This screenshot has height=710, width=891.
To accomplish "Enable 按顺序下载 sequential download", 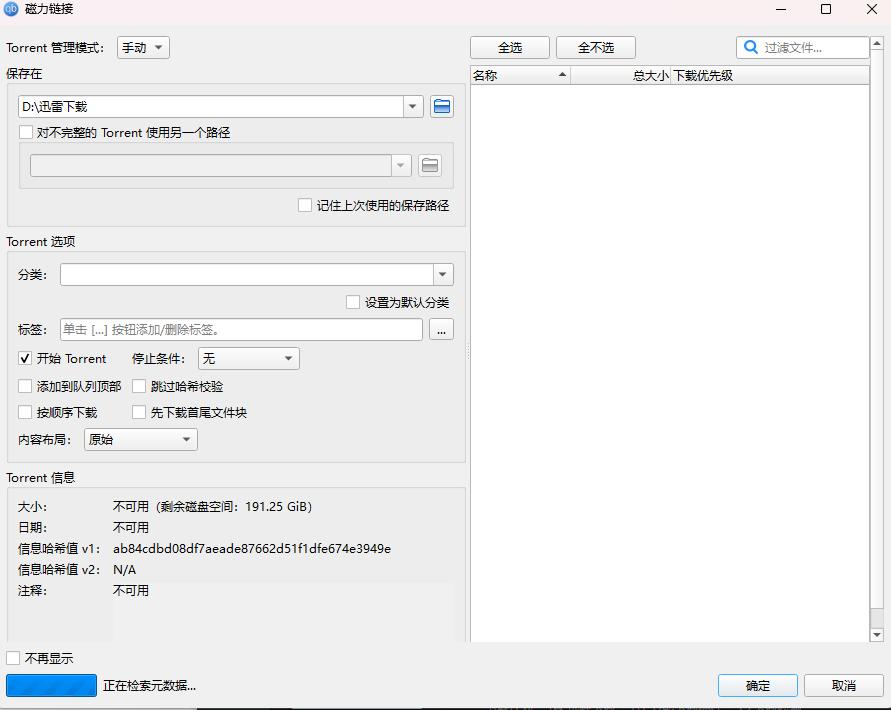I will (x=24, y=412).
